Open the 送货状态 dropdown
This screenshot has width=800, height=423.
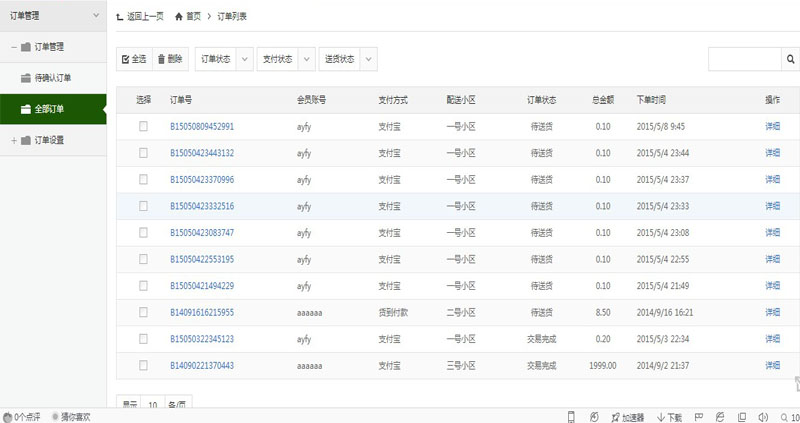tap(347, 59)
